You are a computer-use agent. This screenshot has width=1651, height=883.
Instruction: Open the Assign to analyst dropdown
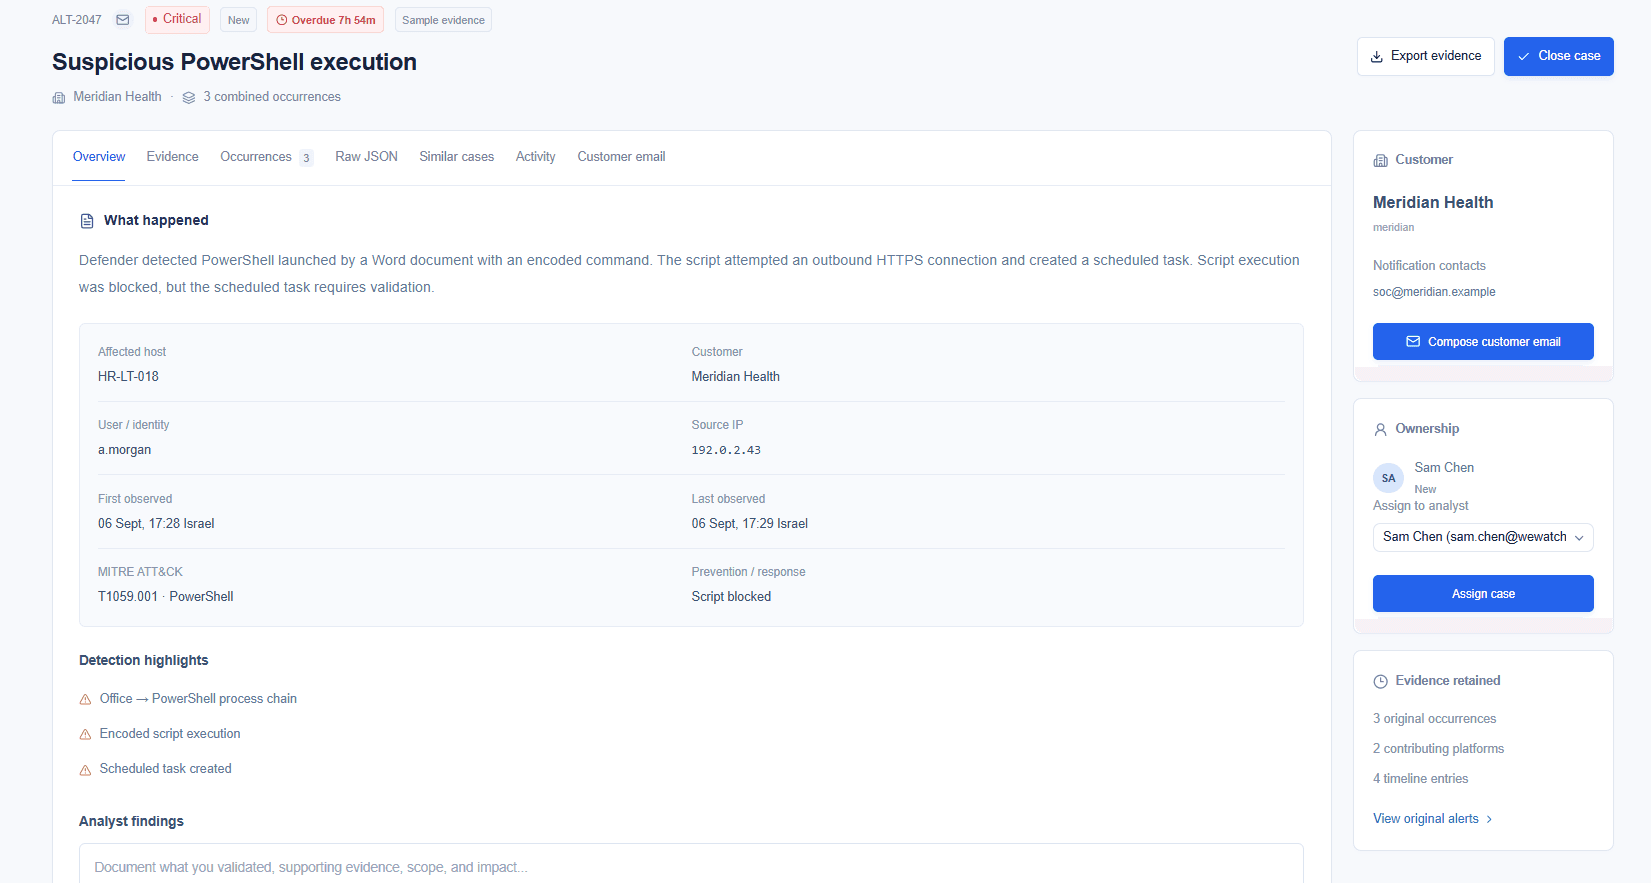(1483, 537)
